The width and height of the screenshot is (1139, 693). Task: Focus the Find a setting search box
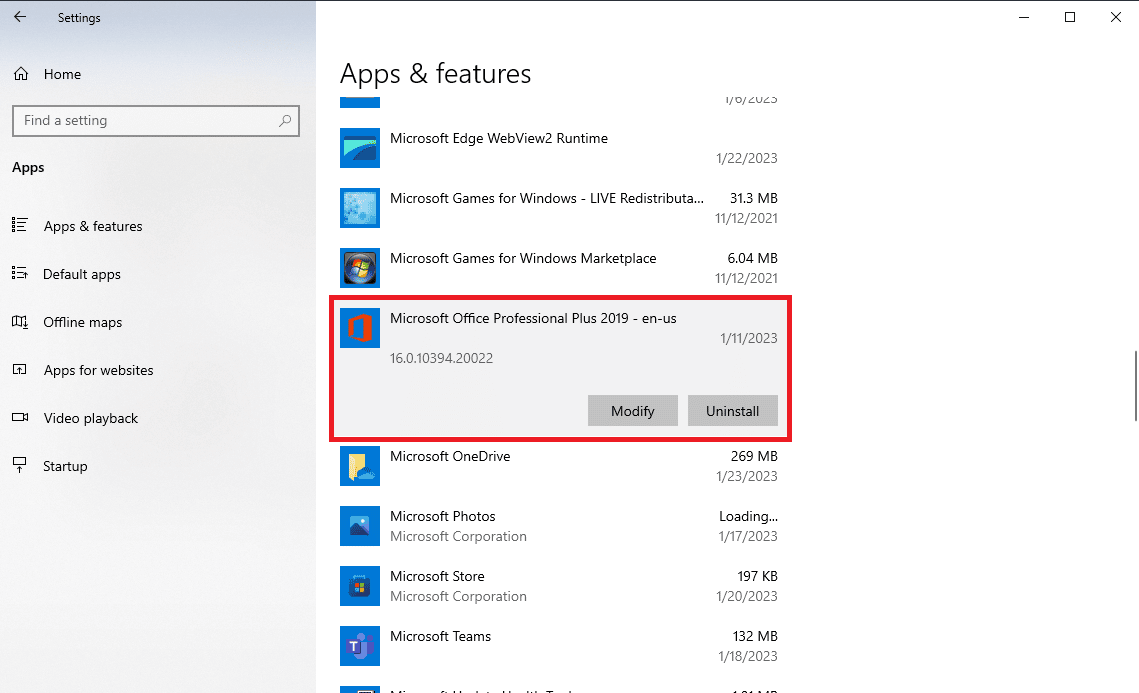pyautogui.click(x=155, y=121)
